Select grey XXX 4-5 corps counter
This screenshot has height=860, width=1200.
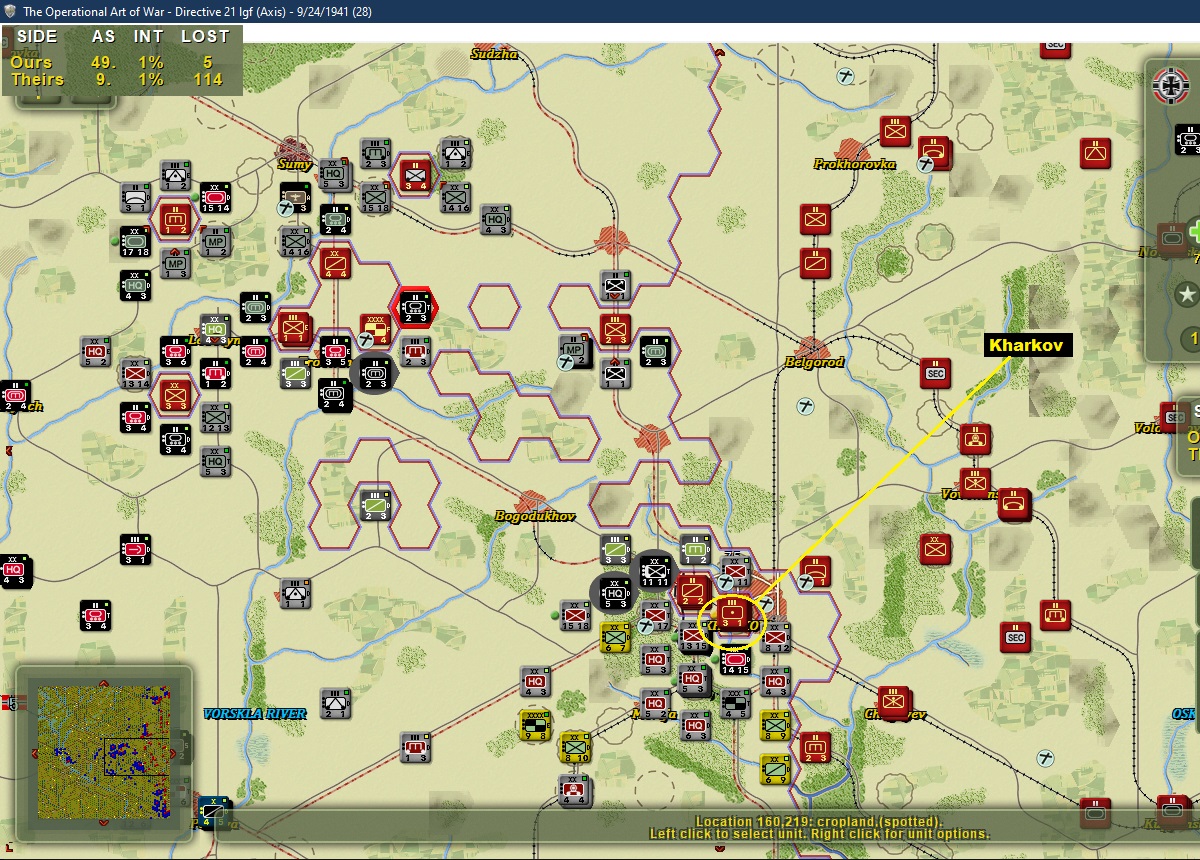tap(734, 703)
